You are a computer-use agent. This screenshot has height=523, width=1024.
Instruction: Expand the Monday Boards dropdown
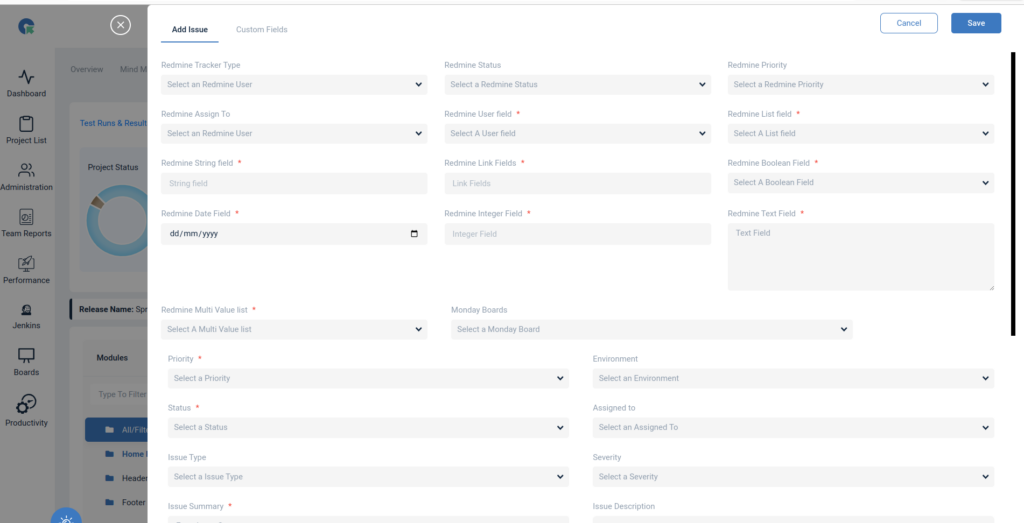[x=651, y=330]
